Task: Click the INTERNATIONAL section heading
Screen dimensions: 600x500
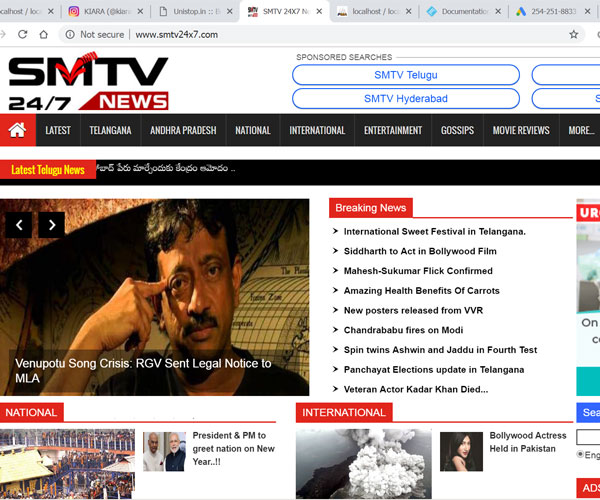Action: click(x=344, y=412)
